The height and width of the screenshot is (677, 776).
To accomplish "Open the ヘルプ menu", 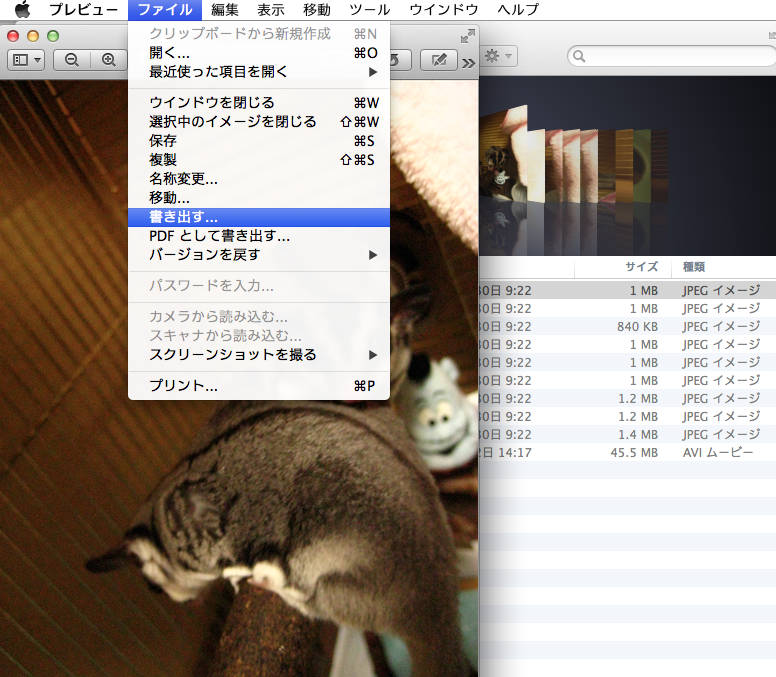I will click(x=518, y=9).
